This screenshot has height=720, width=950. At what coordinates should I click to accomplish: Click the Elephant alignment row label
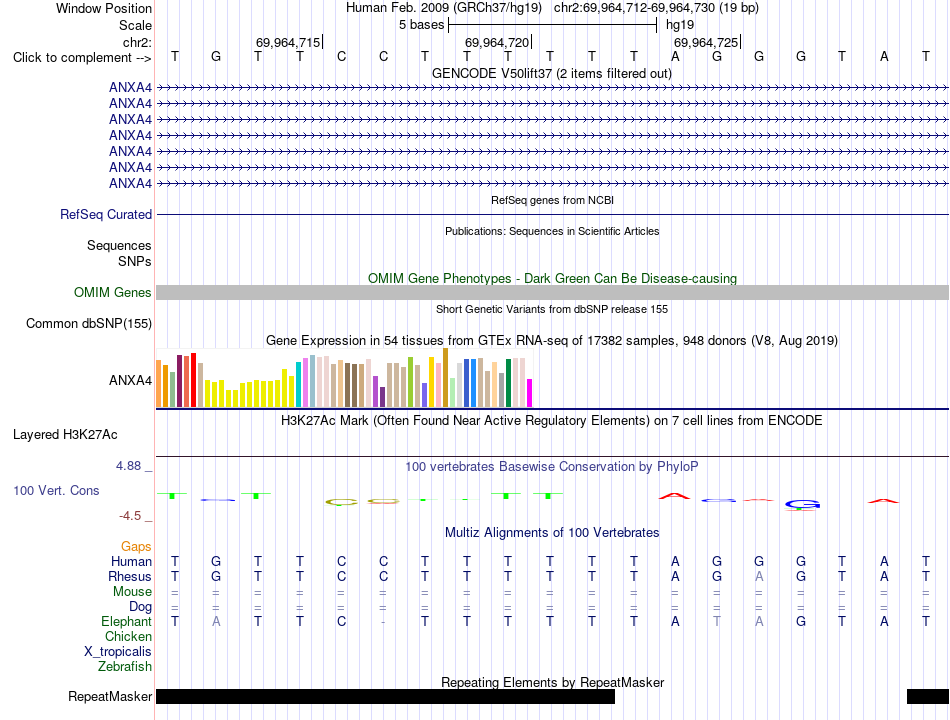click(x=127, y=622)
